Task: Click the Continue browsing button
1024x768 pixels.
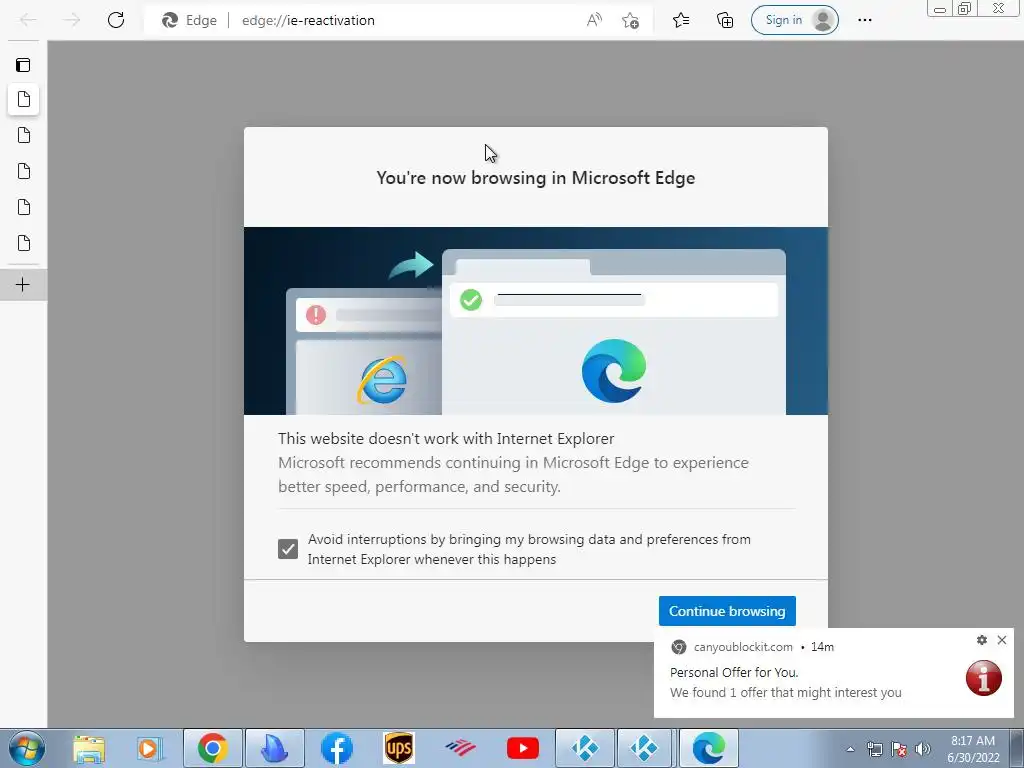Action: pos(727,611)
